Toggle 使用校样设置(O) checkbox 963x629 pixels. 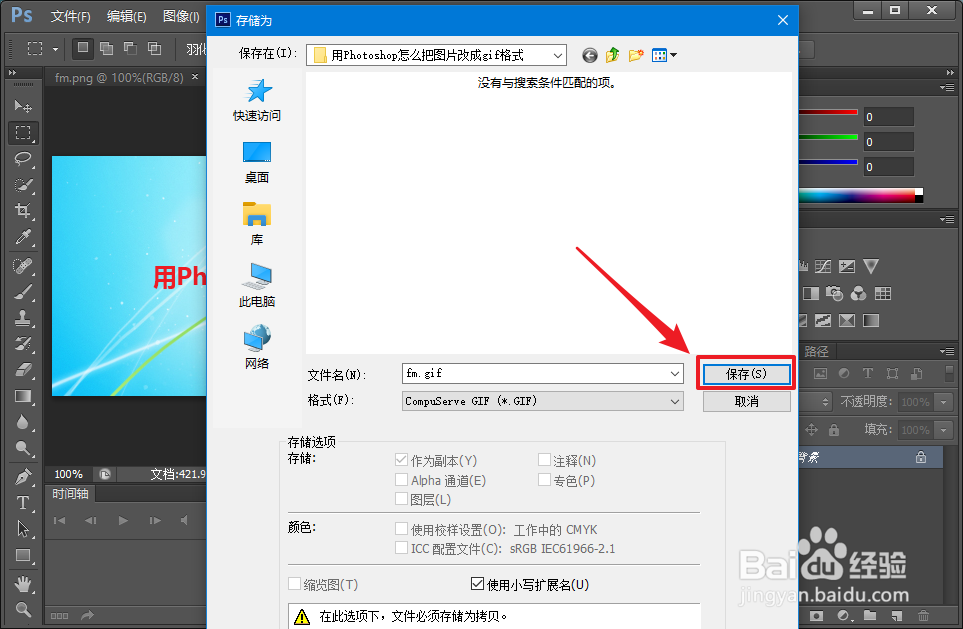pyautogui.click(x=402, y=529)
